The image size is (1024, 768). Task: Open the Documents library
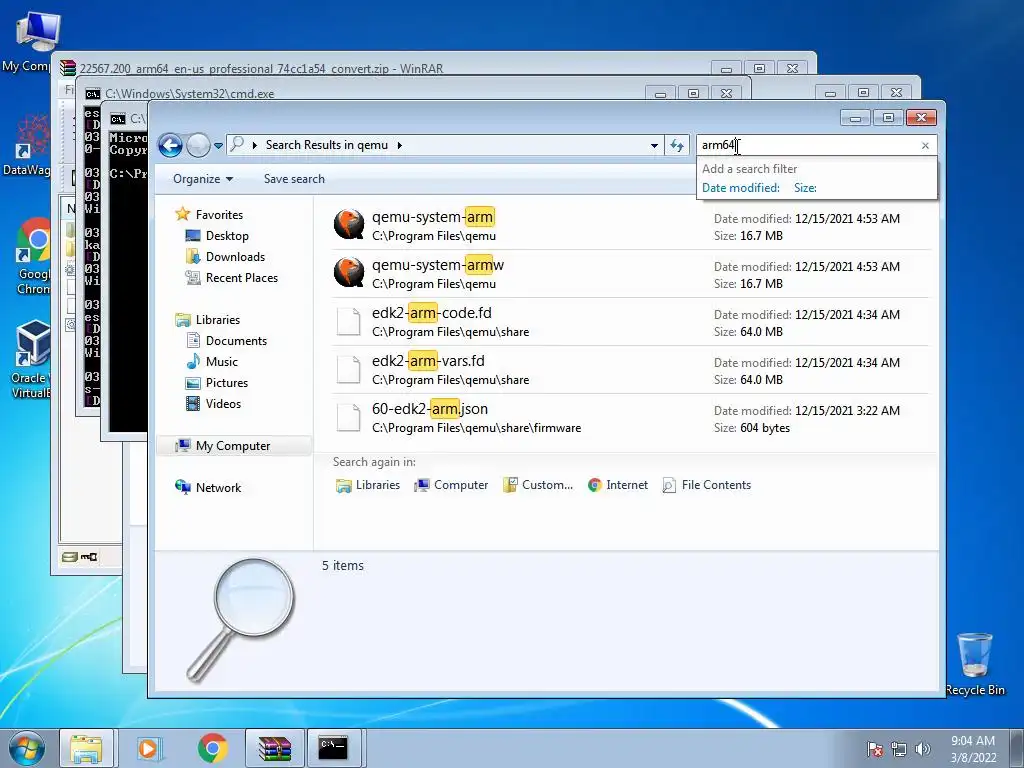[x=236, y=340]
